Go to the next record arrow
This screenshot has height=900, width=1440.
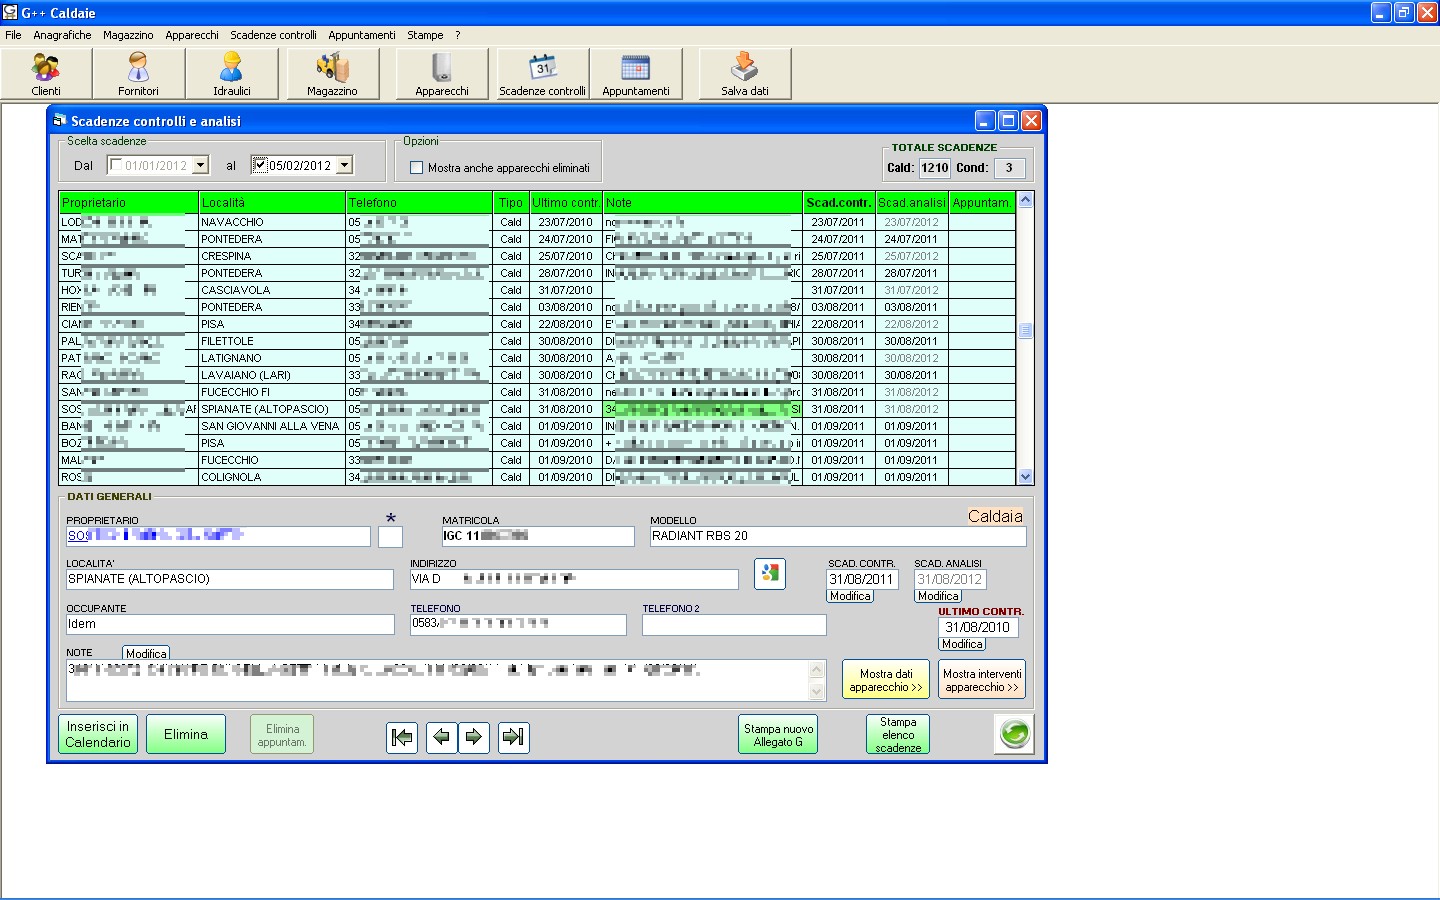point(474,737)
